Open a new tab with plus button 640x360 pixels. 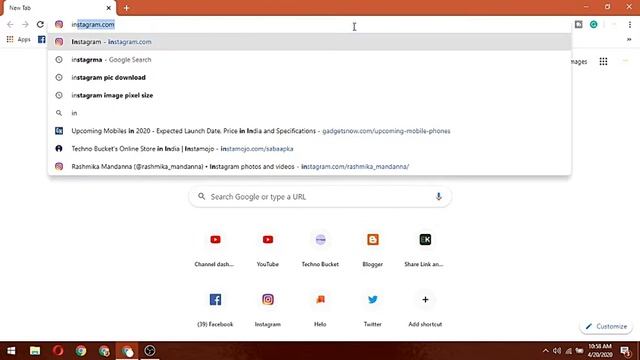[127, 8]
